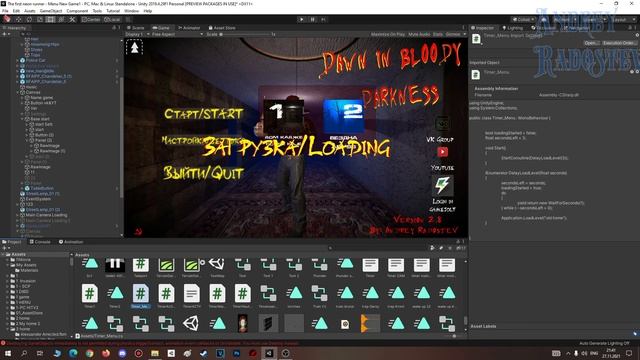Select the Hand tool in Unity toolbar

(7, 19)
